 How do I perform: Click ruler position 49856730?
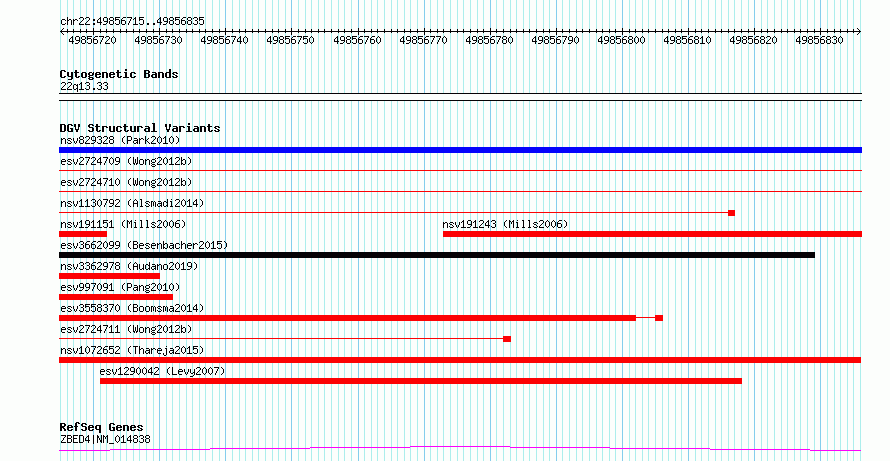click(x=158, y=40)
